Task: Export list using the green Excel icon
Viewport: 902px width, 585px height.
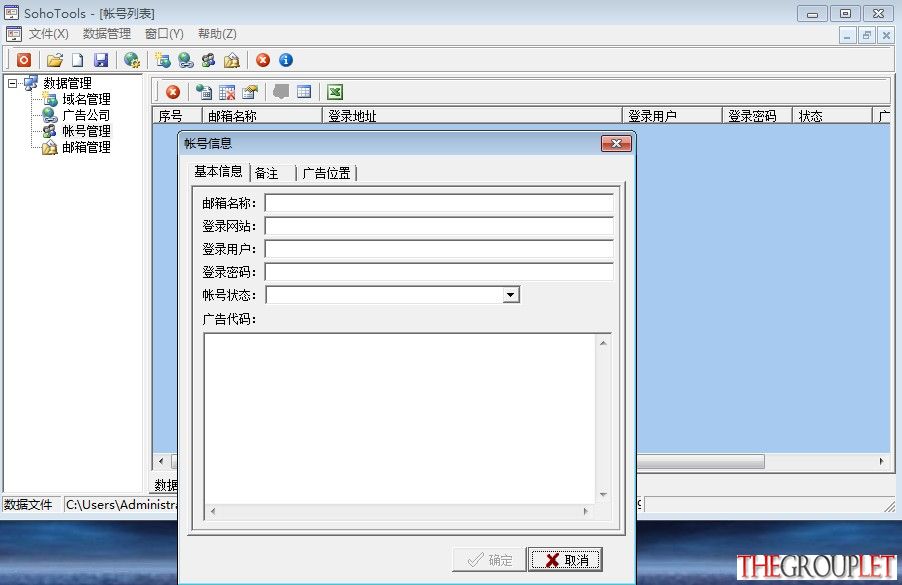Action: coord(335,92)
